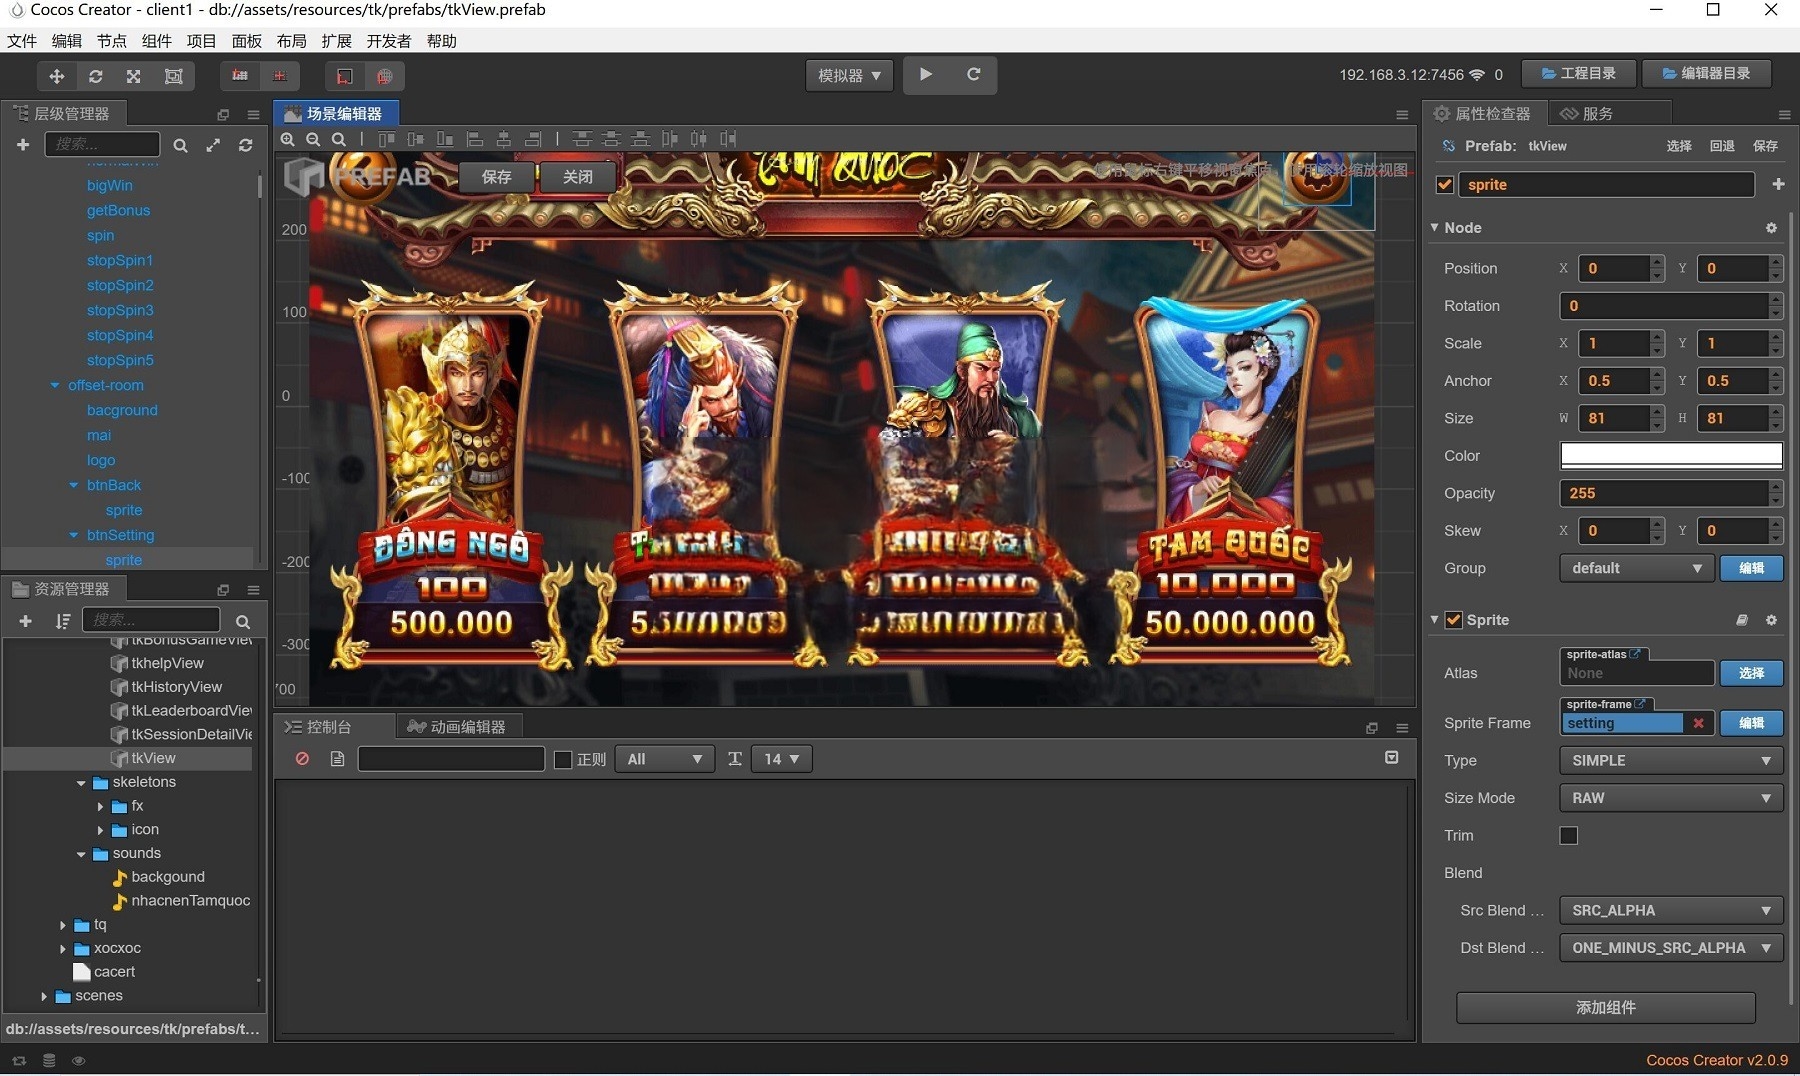Click the Play preview button

(926, 75)
